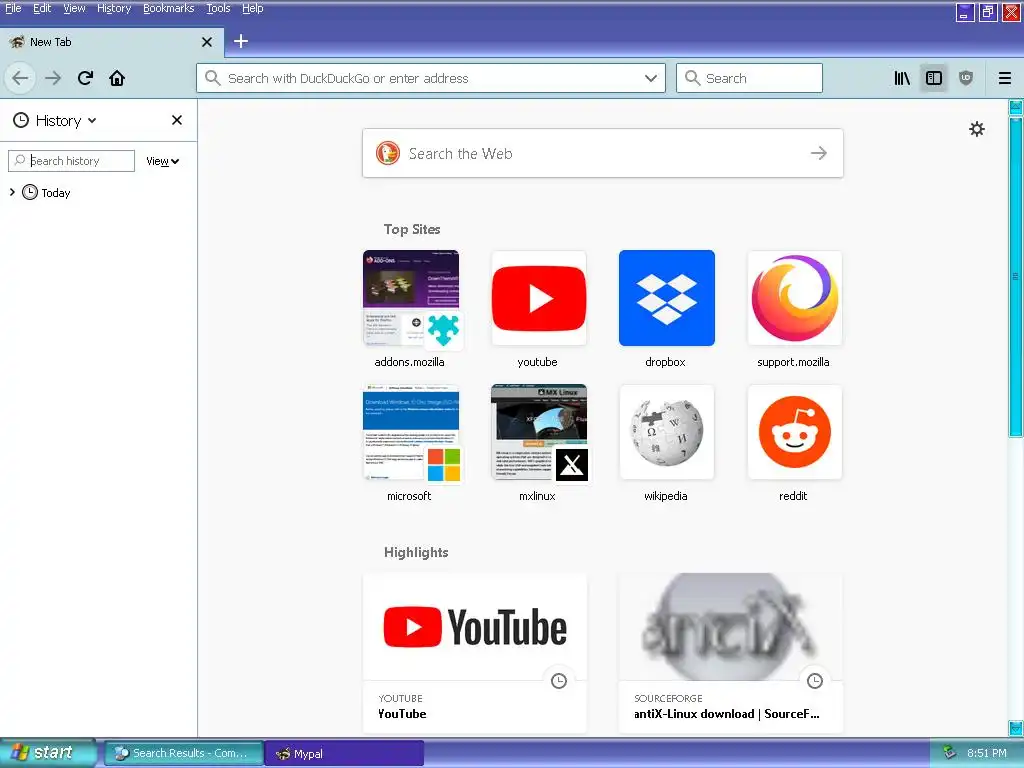This screenshot has height=768, width=1024.
Task: Open the Edit menu
Action: 42,8
